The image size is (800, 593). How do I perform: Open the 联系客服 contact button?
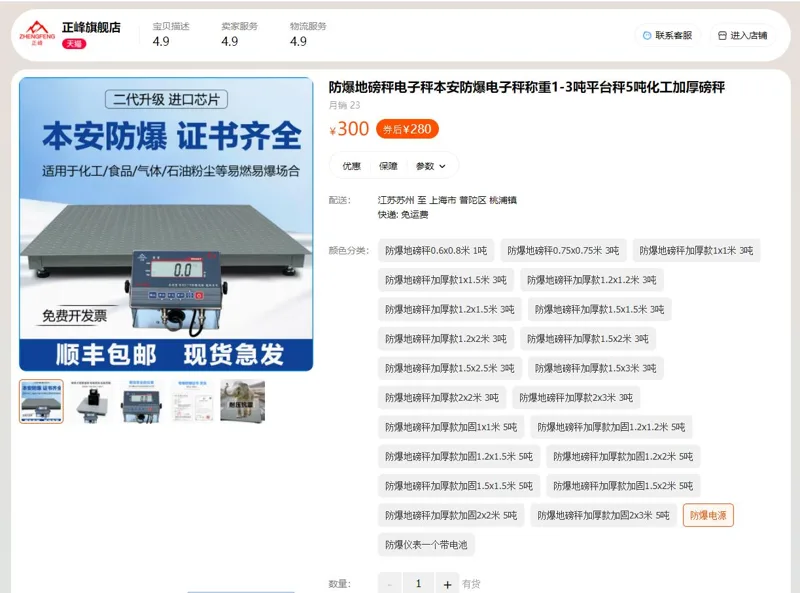668,36
